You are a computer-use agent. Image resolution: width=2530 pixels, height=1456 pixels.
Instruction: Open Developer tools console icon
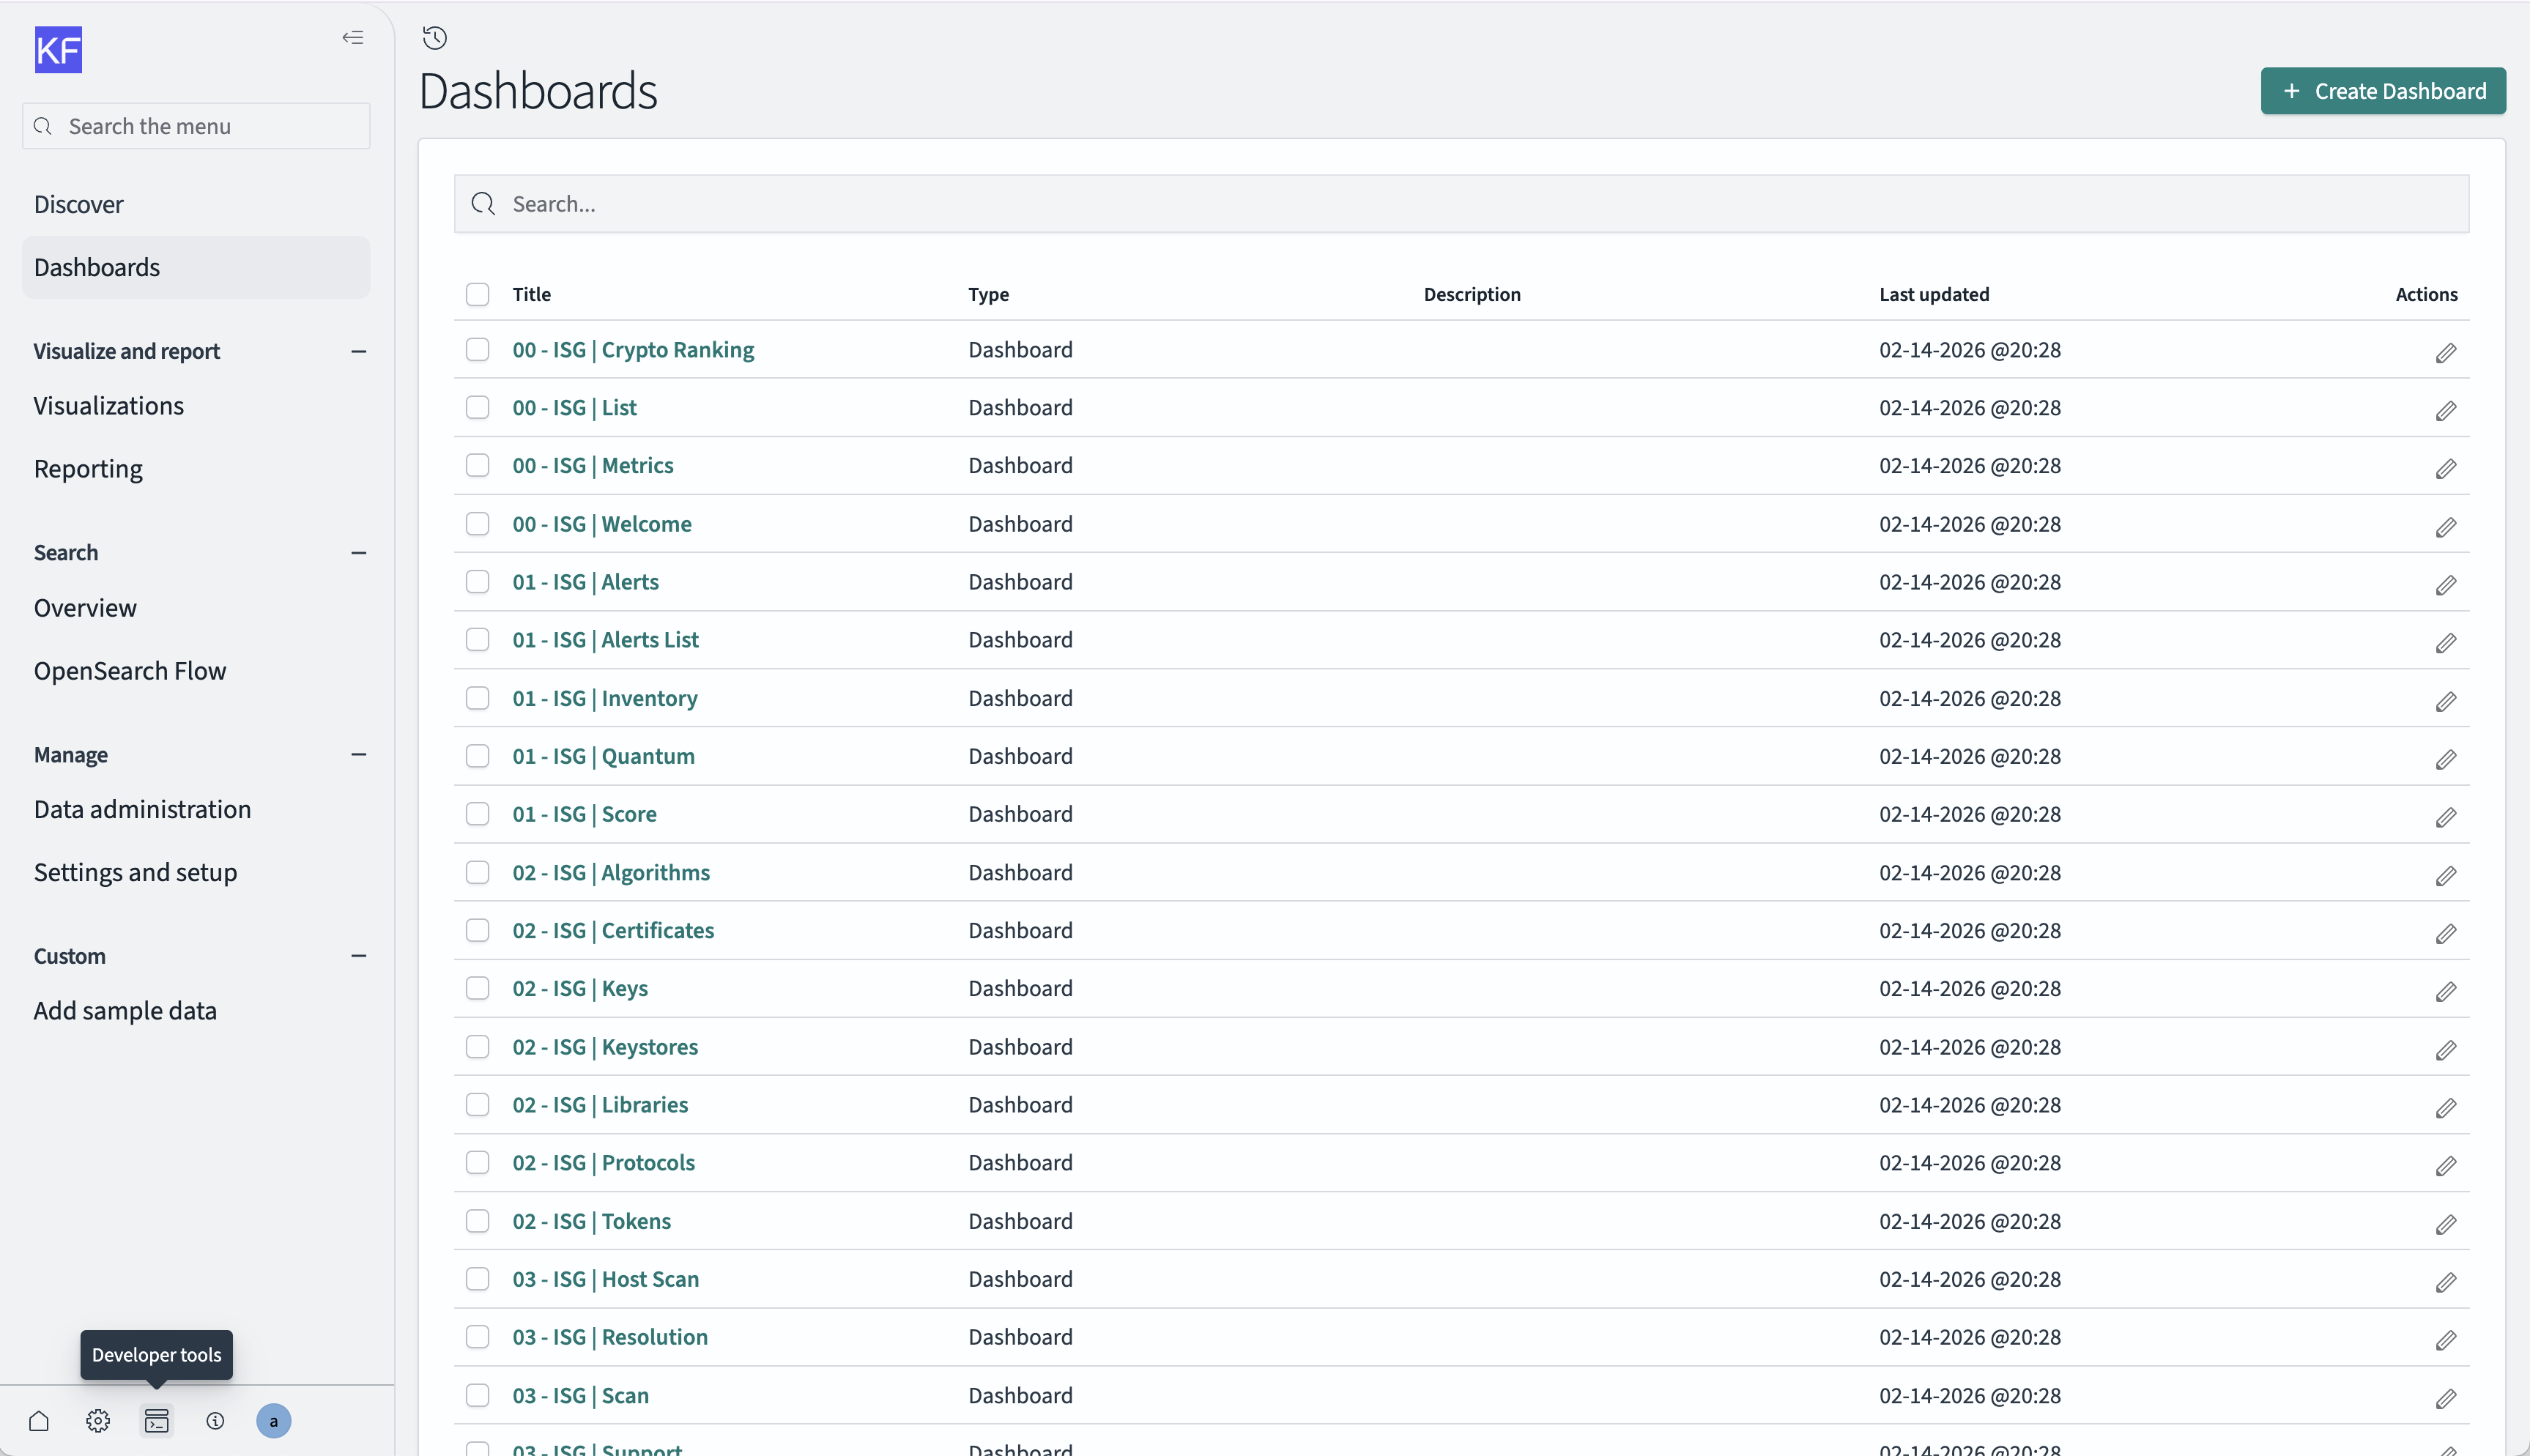(157, 1421)
